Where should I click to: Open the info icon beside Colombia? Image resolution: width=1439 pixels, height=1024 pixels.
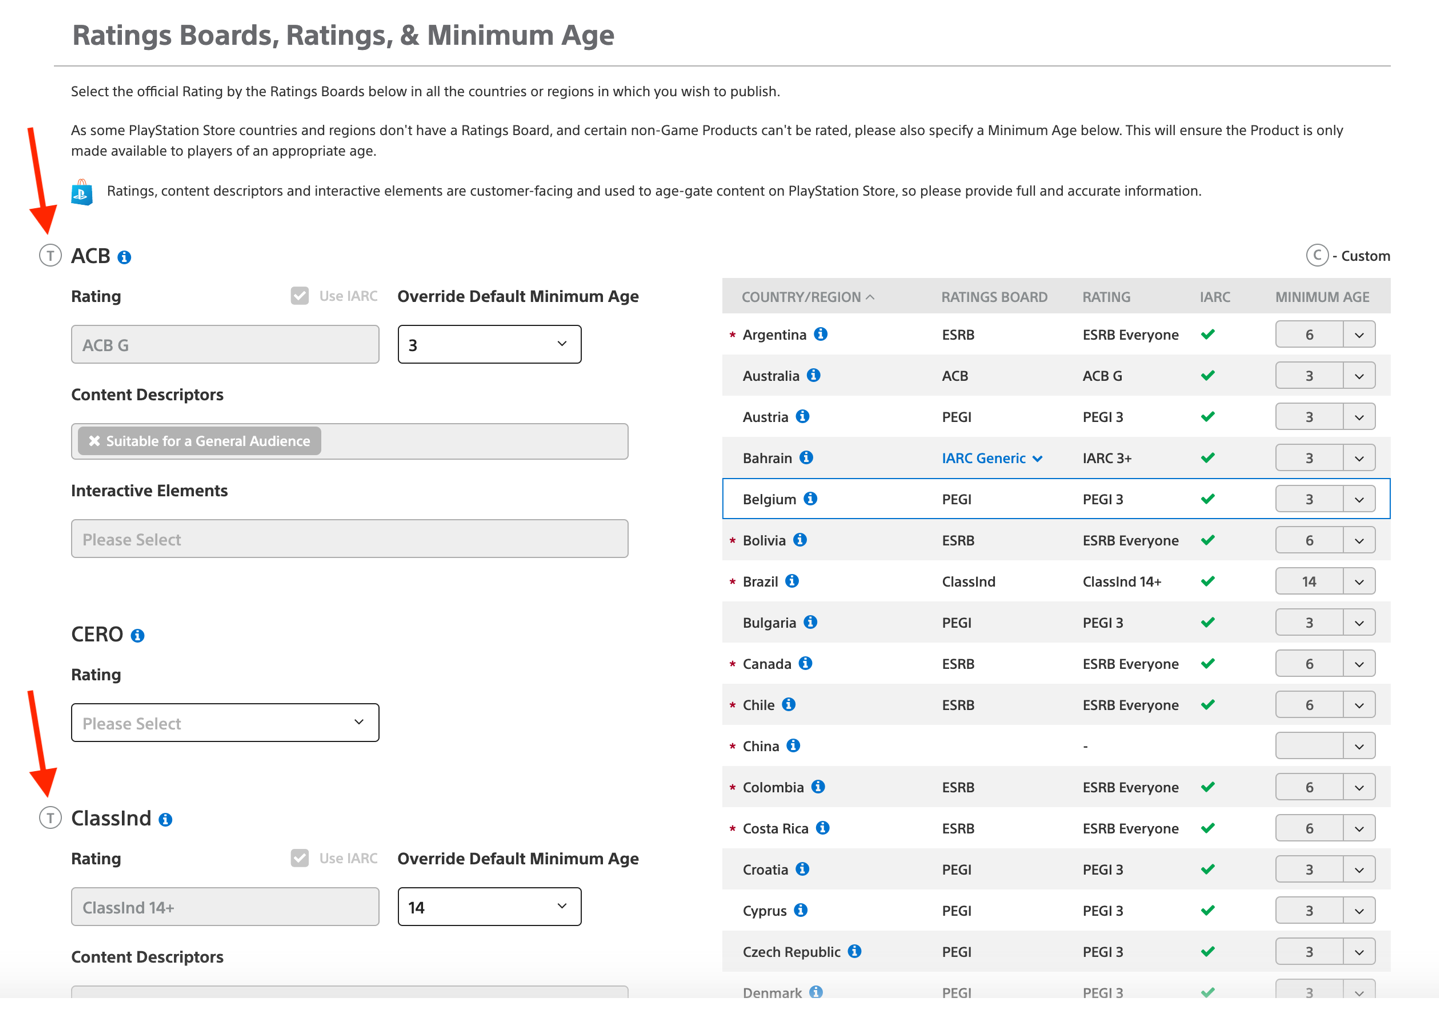(x=819, y=787)
